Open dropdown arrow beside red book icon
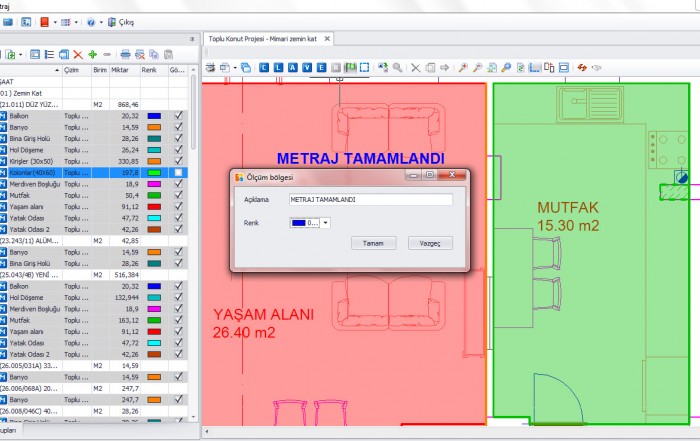The image size is (700, 441). (53, 21)
